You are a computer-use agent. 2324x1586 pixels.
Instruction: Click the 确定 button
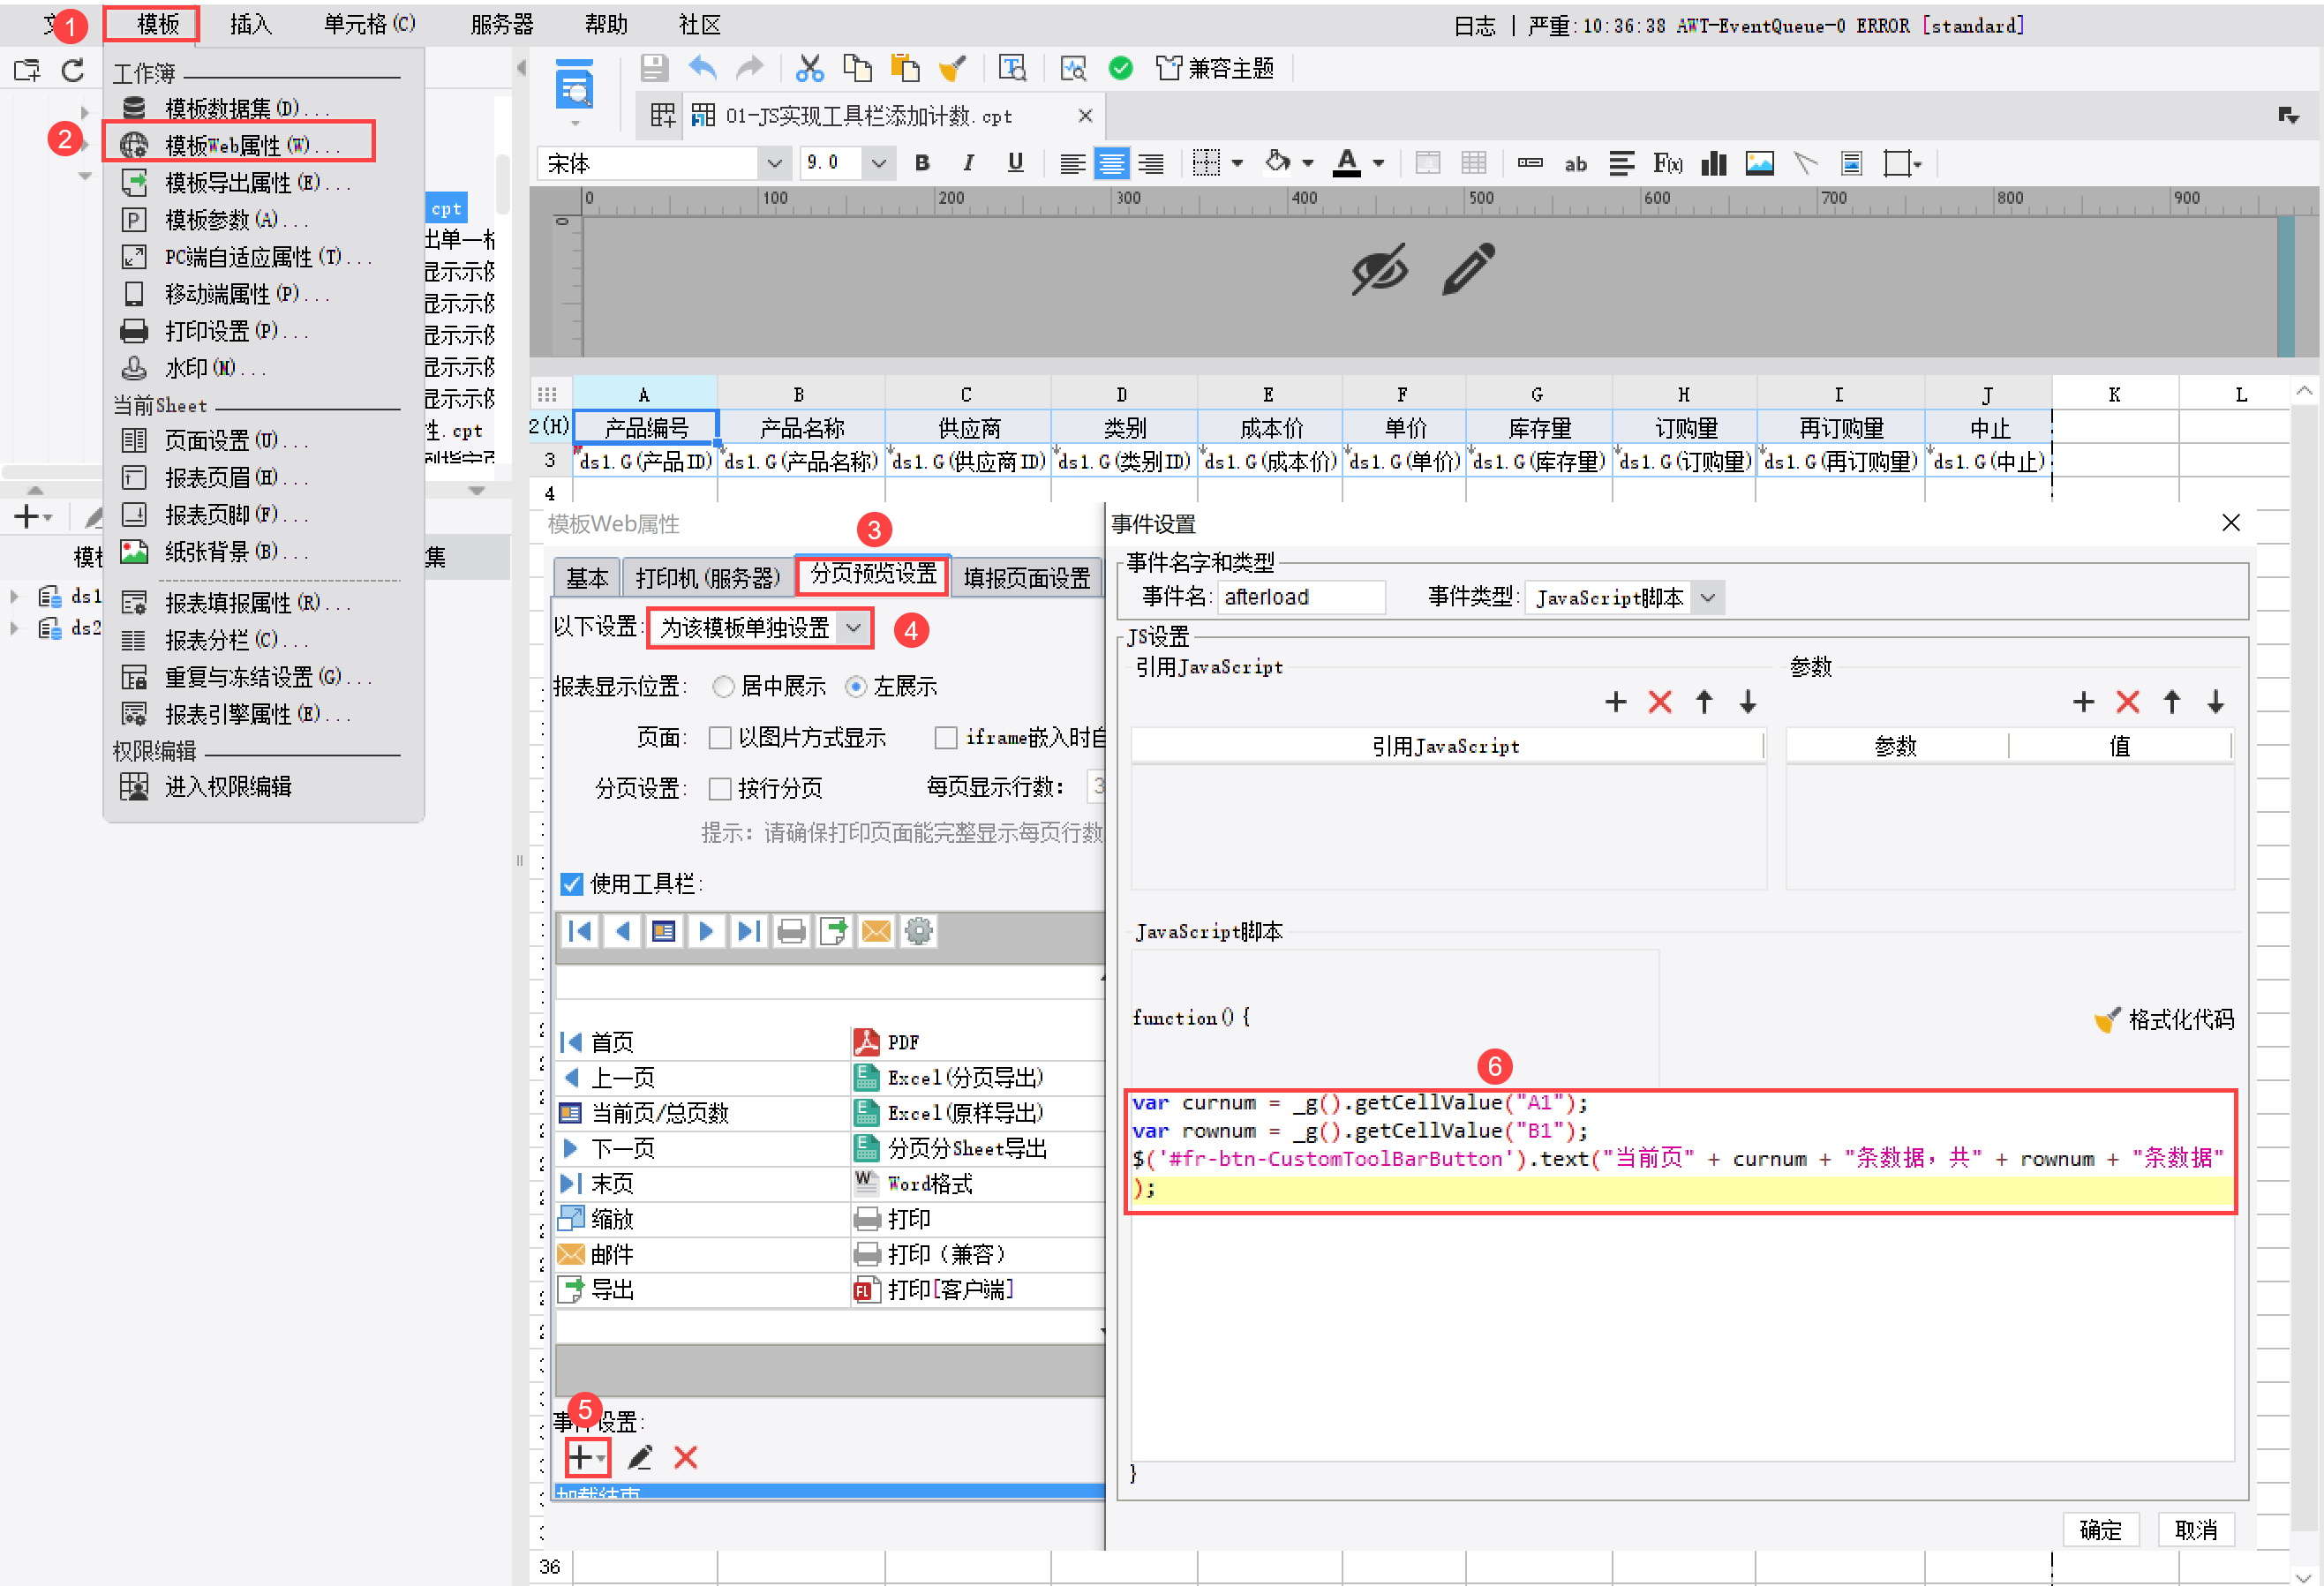2099,1530
